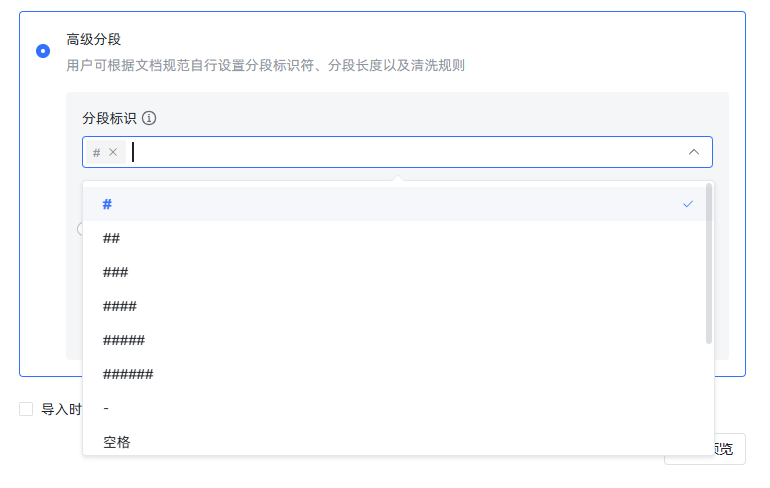Choose the 空格 option
Viewport: 770px width, 488px height.
click(117, 441)
